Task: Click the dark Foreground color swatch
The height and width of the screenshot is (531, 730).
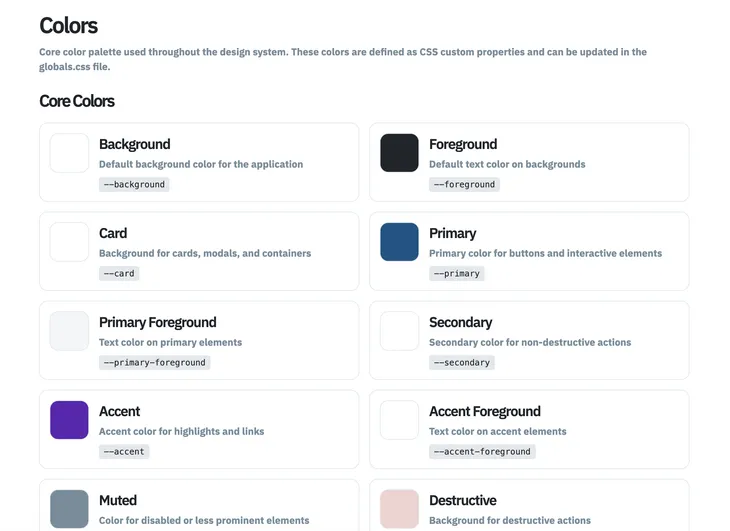Action: 399,153
